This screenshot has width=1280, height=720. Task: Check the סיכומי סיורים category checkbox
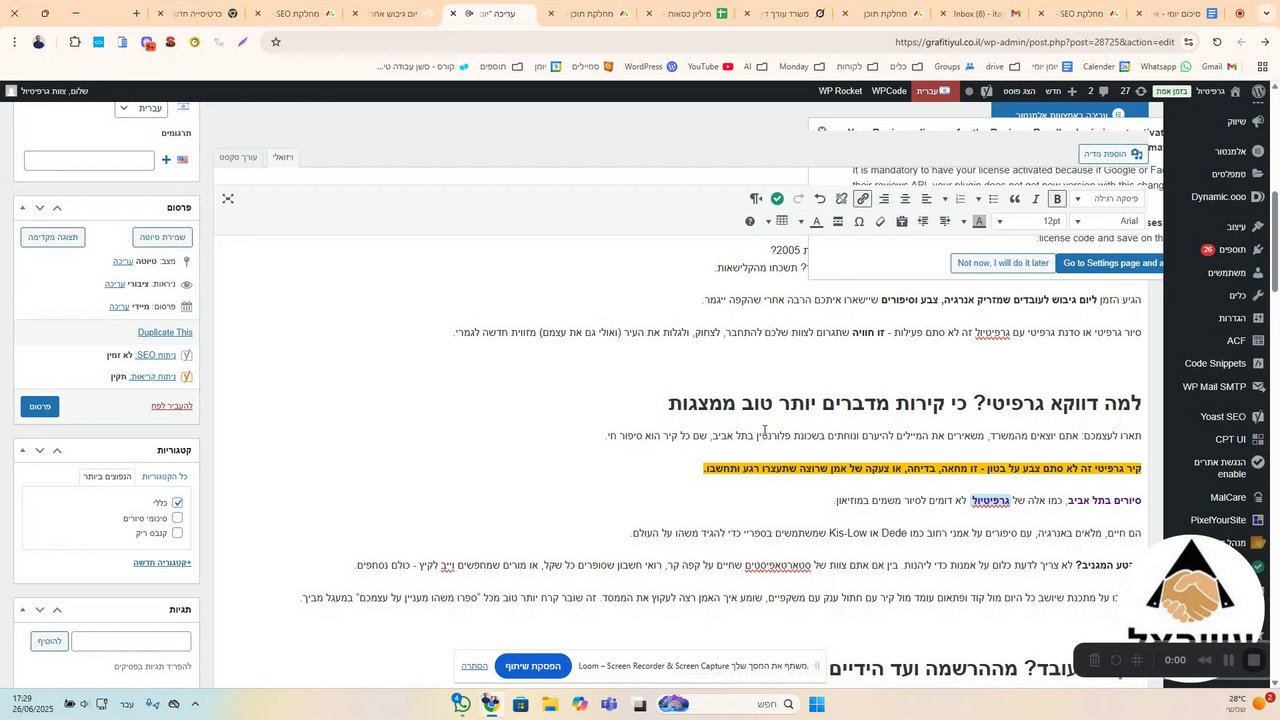(177, 518)
